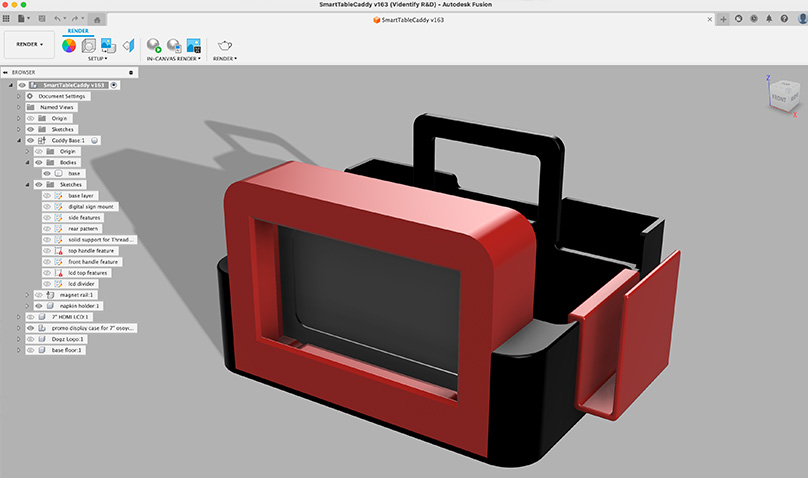The width and height of the screenshot is (808, 478).
Task: Toggle visibility of root SmartTableCaddy v163
Action: point(22,85)
